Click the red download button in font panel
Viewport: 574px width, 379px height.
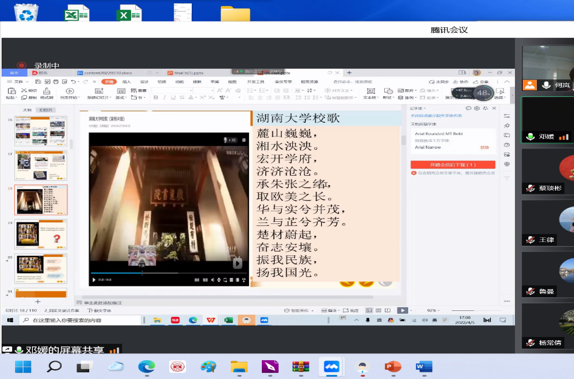[453, 165]
